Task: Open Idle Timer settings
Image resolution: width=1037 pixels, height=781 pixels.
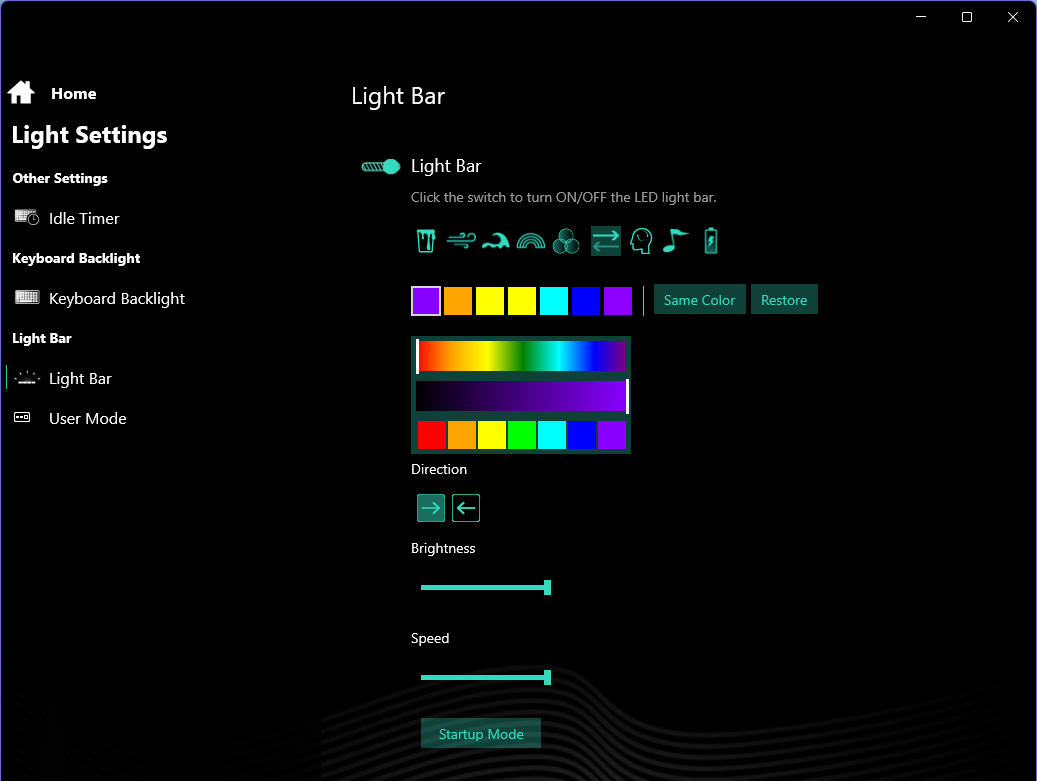Action: click(x=84, y=218)
